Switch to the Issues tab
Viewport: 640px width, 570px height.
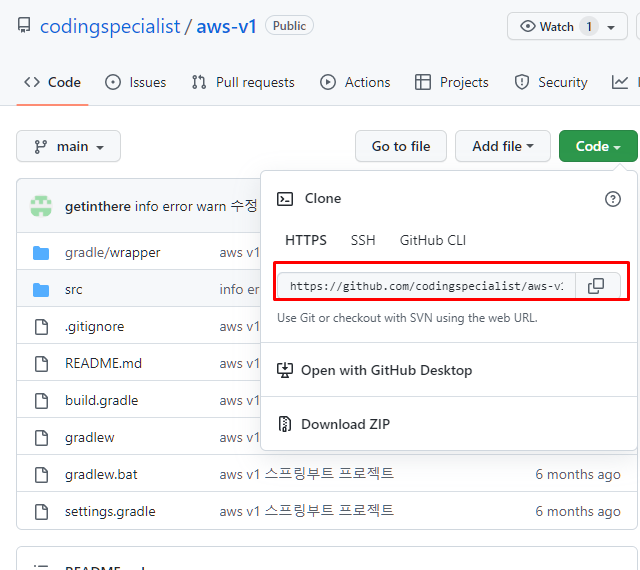tap(136, 82)
